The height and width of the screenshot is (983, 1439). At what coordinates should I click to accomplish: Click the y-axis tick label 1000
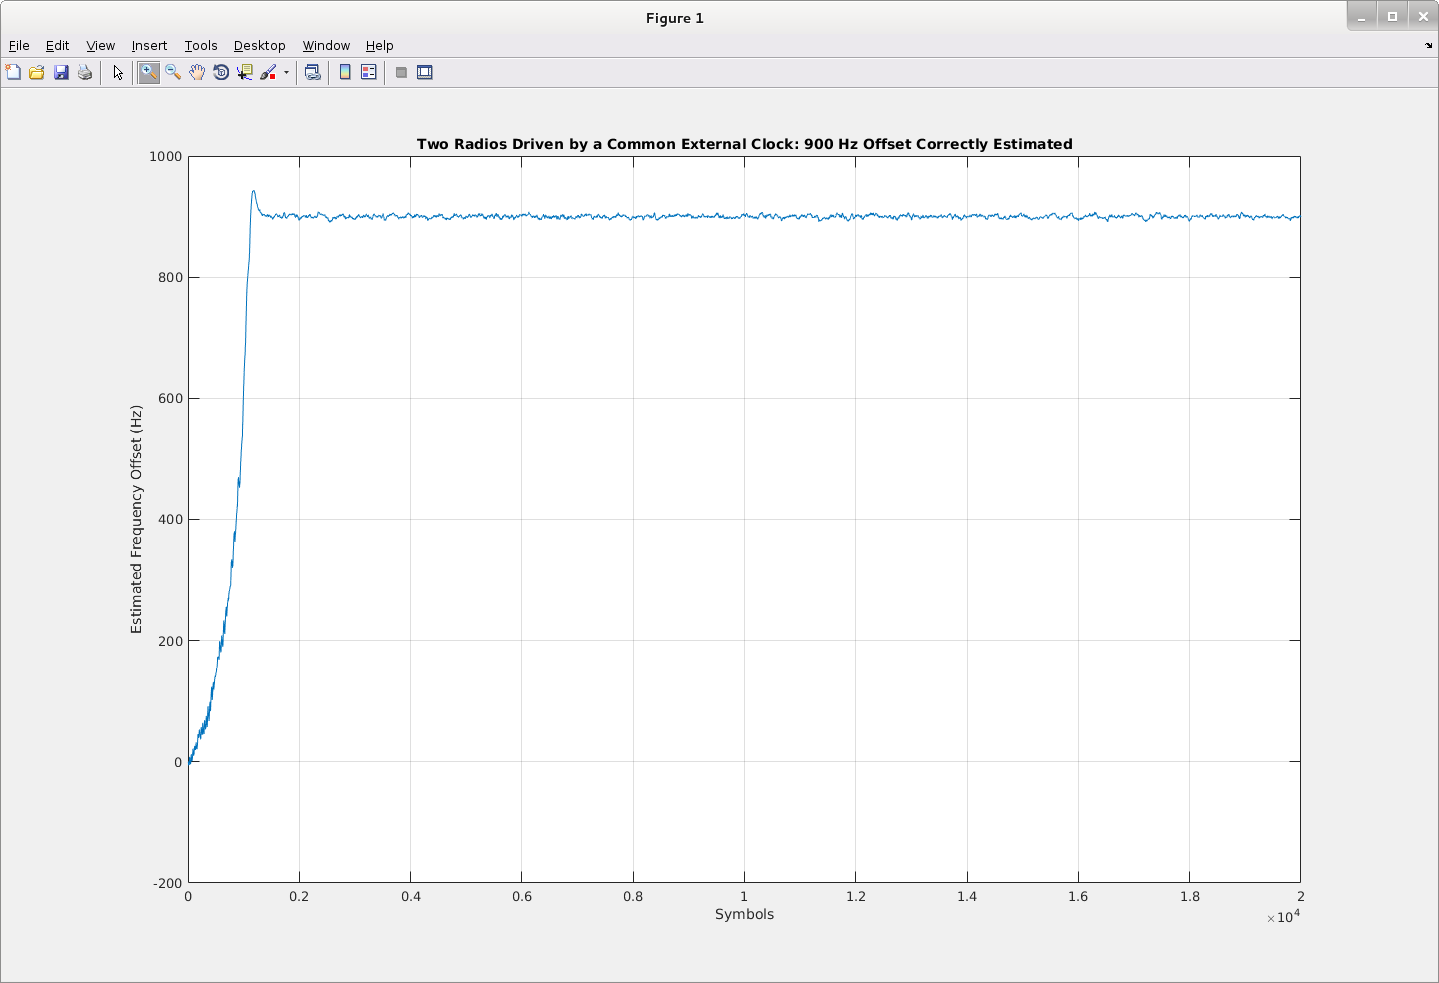165,156
